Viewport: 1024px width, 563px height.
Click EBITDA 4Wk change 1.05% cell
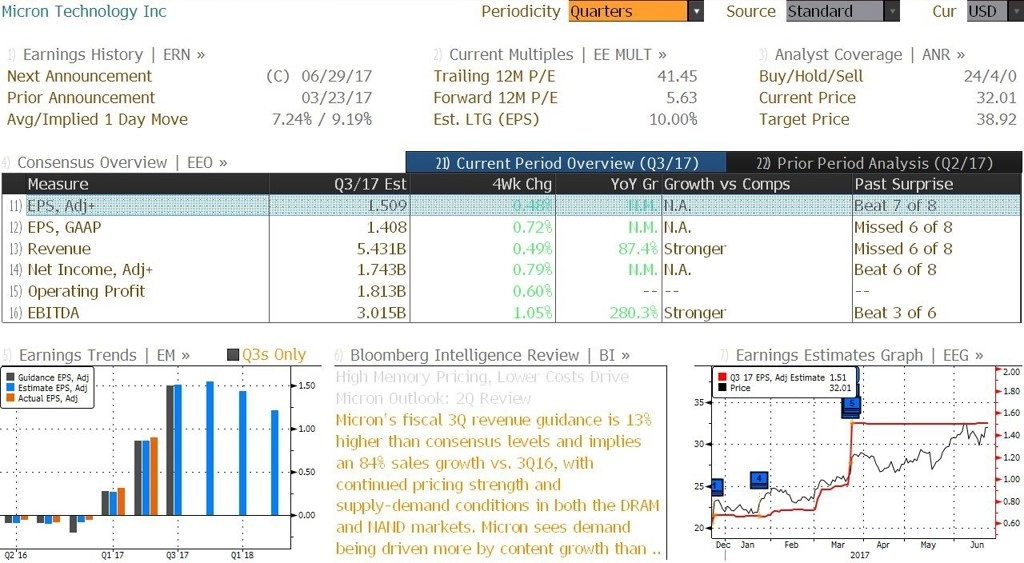click(x=532, y=313)
